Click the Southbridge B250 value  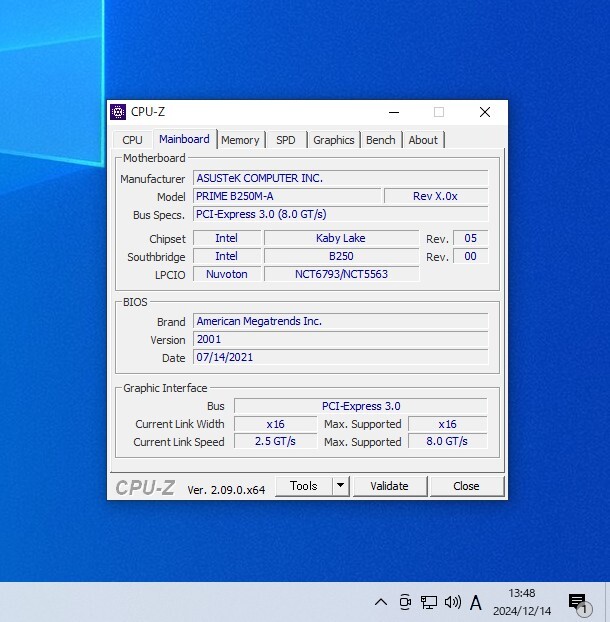(341, 256)
